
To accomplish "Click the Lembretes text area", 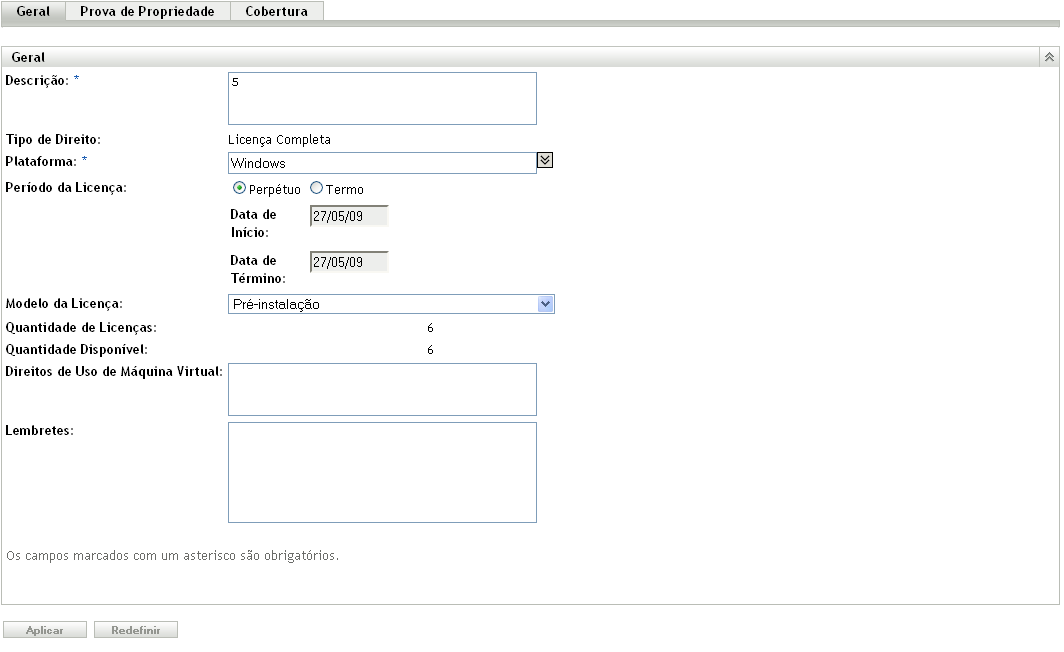I will 382,472.
